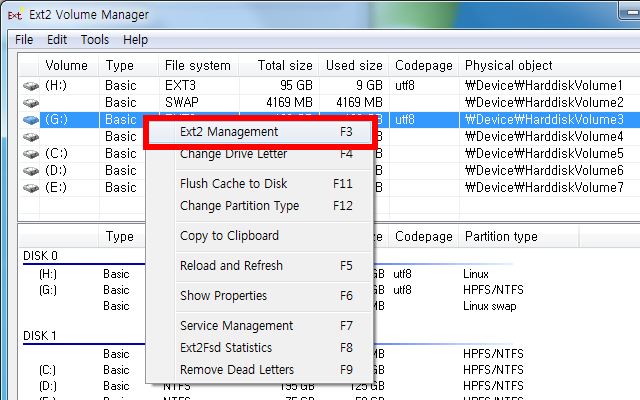Click the D: drive icon in volume list
This screenshot has height=400, width=640.
(31, 171)
